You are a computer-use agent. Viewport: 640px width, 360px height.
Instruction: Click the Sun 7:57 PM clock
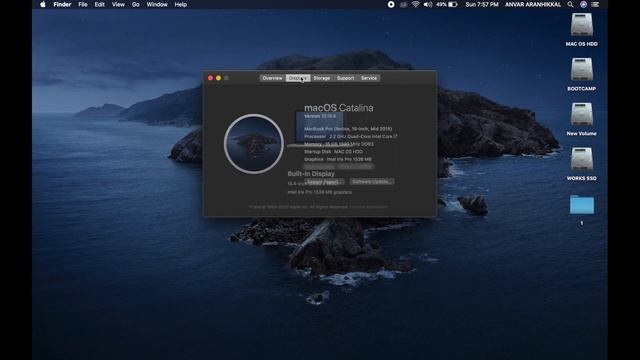[482, 4]
